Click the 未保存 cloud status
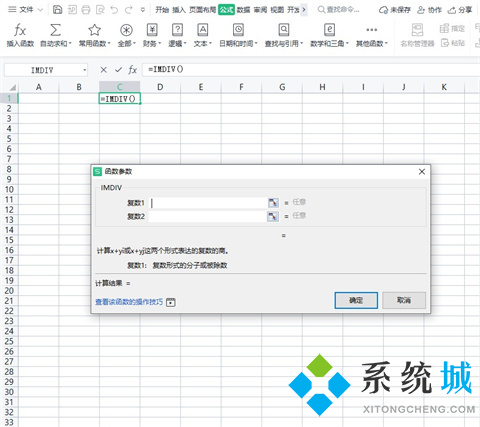Screen dimensions: 480x427 point(395,10)
